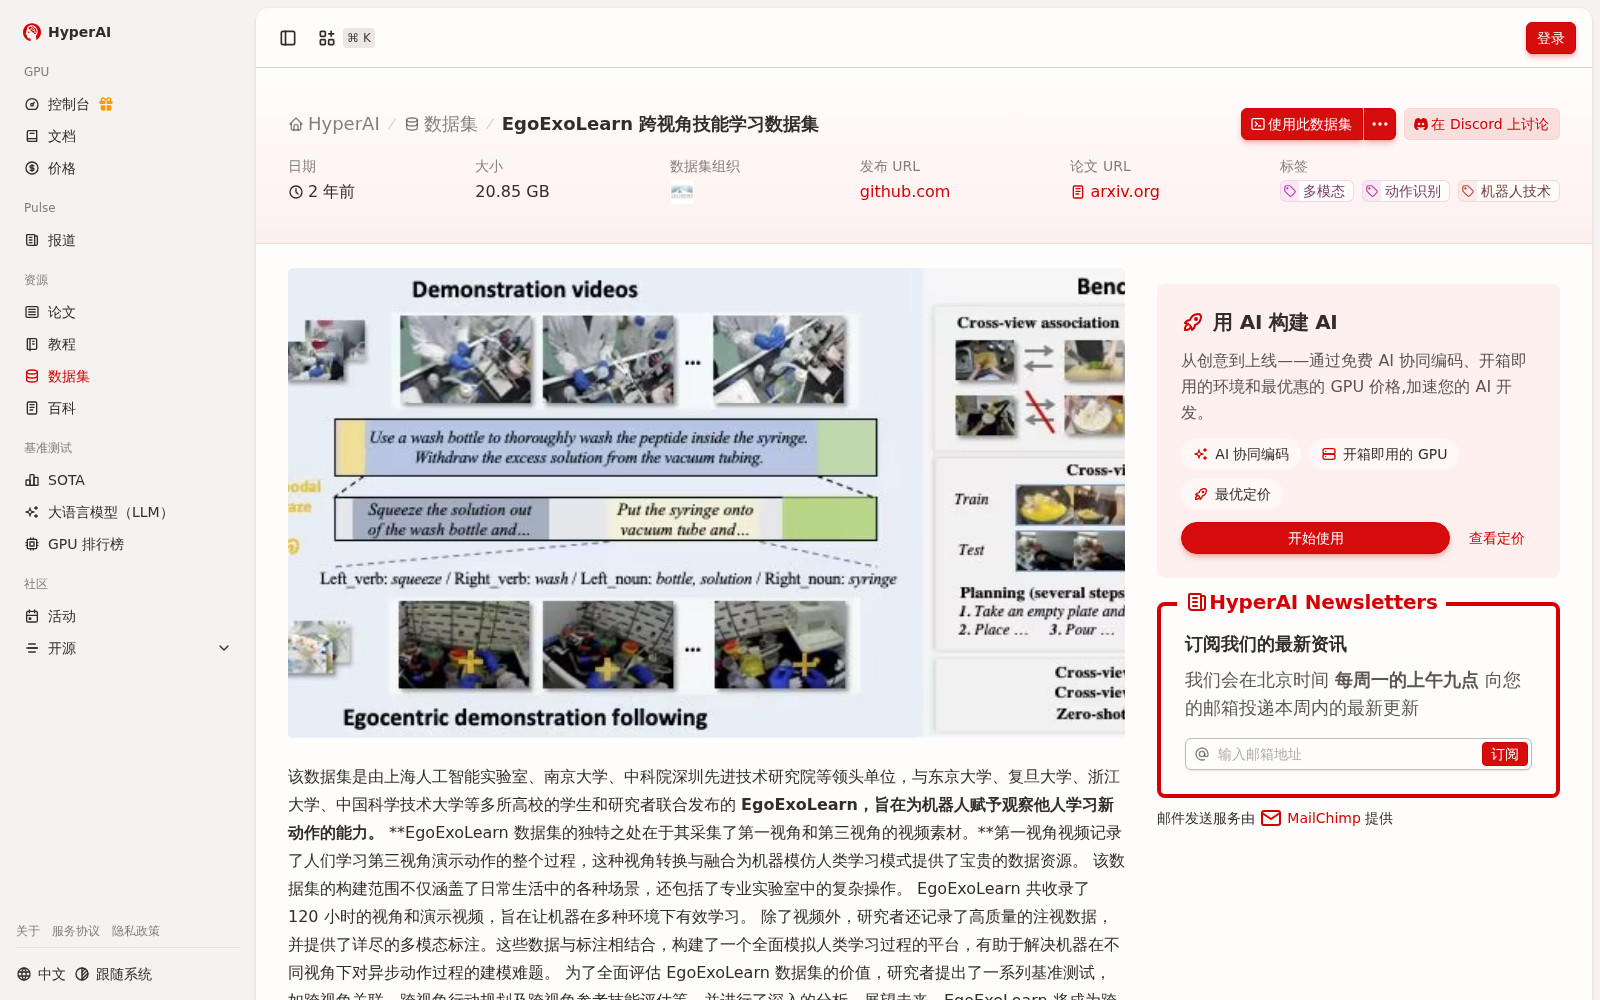Click 数据集 breadcrumb link

(441, 124)
